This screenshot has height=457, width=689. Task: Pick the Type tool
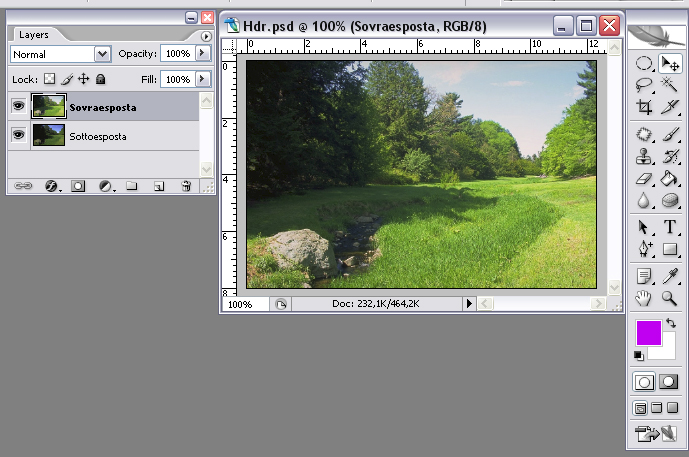[670, 227]
